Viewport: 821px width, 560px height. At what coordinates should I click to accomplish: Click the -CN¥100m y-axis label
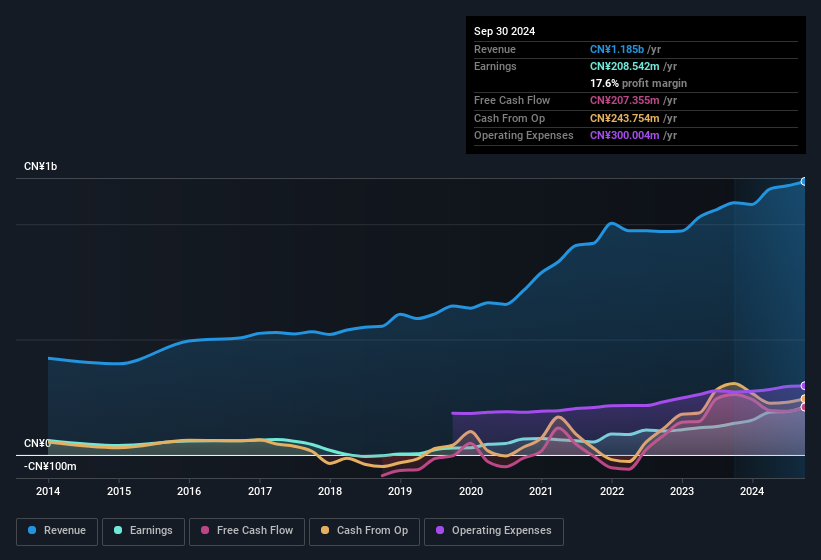coord(50,466)
